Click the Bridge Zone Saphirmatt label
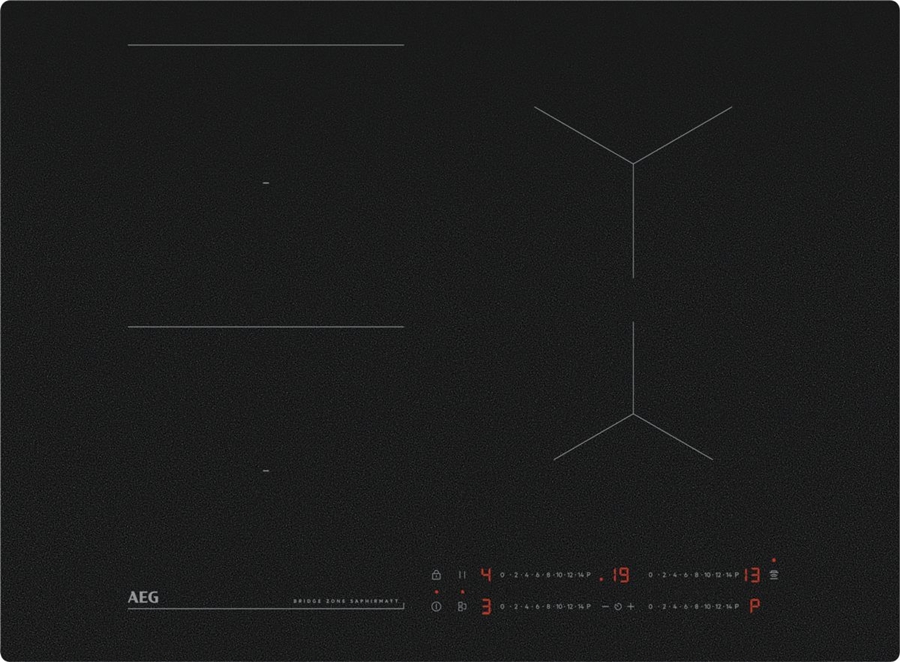This screenshot has height=662, width=900. pyautogui.click(x=346, y=600)
